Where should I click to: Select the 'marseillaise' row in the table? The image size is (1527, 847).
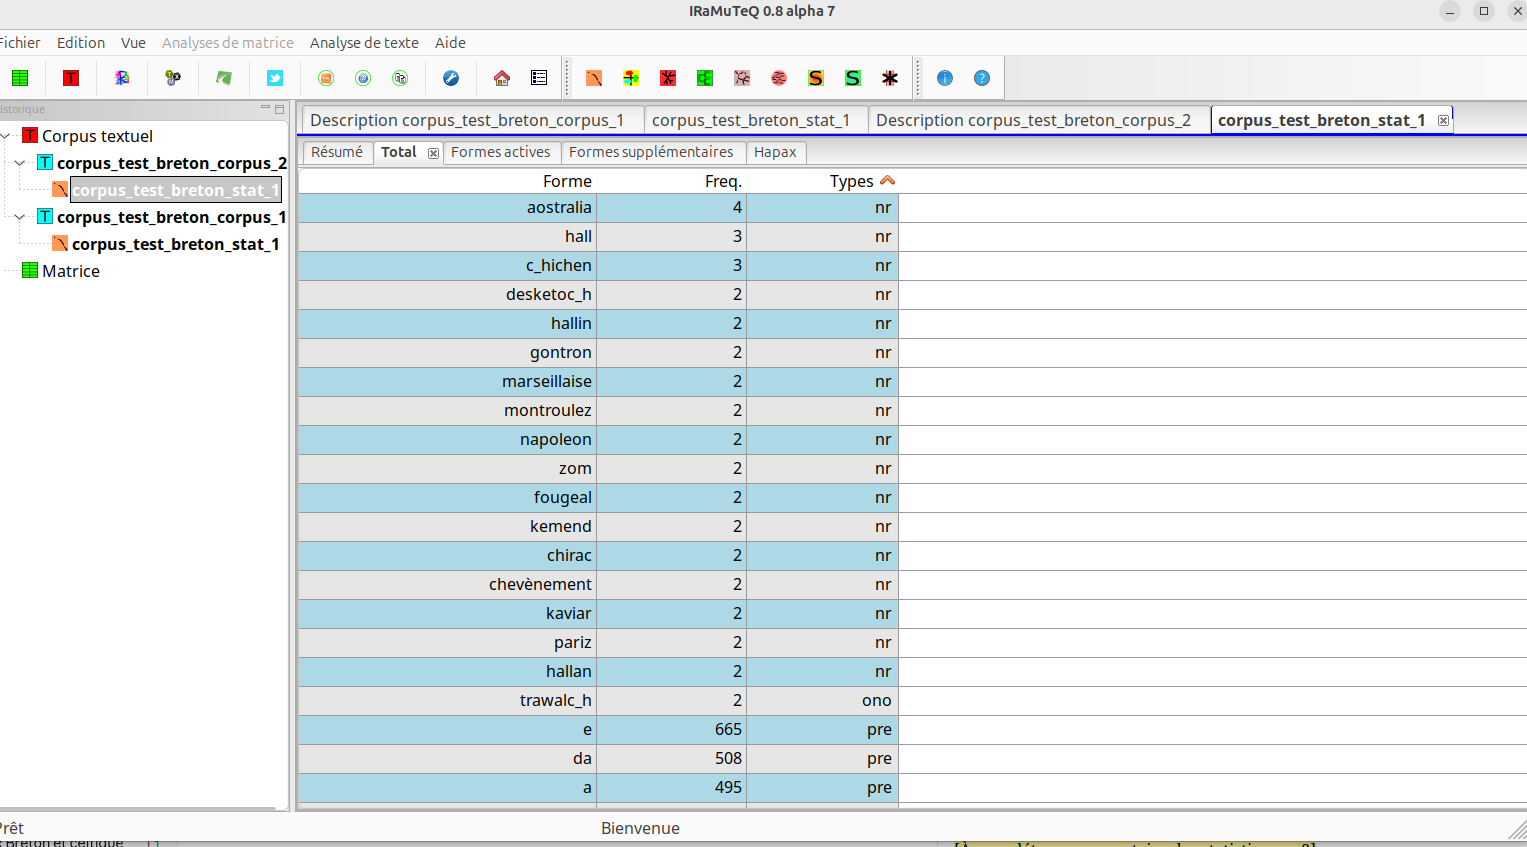(x=598, y=381)
